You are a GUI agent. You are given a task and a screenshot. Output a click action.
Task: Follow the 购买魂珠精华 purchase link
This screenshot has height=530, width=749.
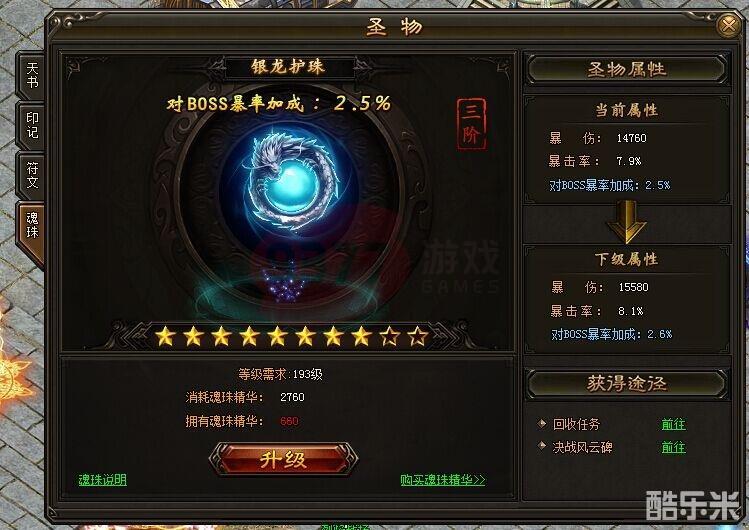pyautogui.click(x=443, y=480)
